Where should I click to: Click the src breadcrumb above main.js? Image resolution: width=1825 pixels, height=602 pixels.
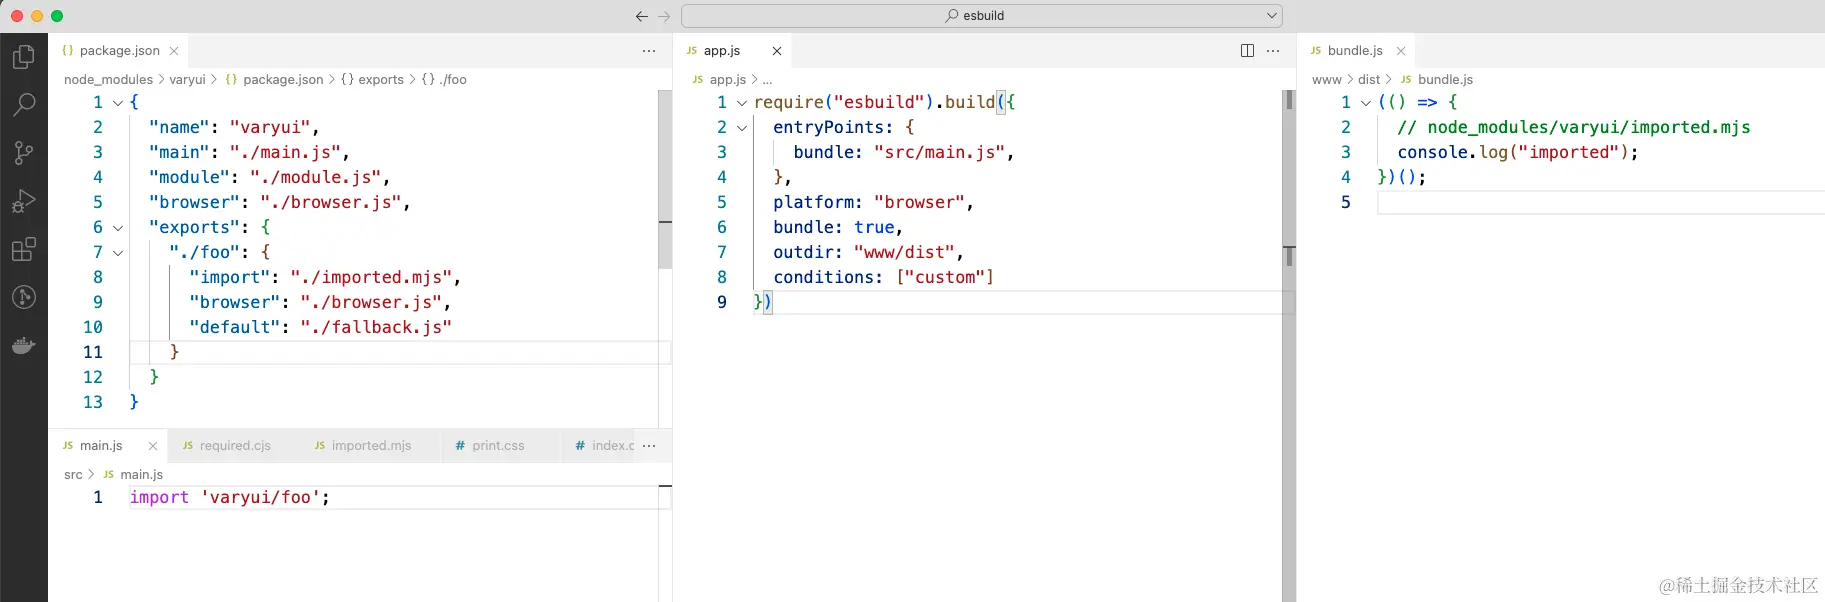pyautogui.click(x=73, y=475)
